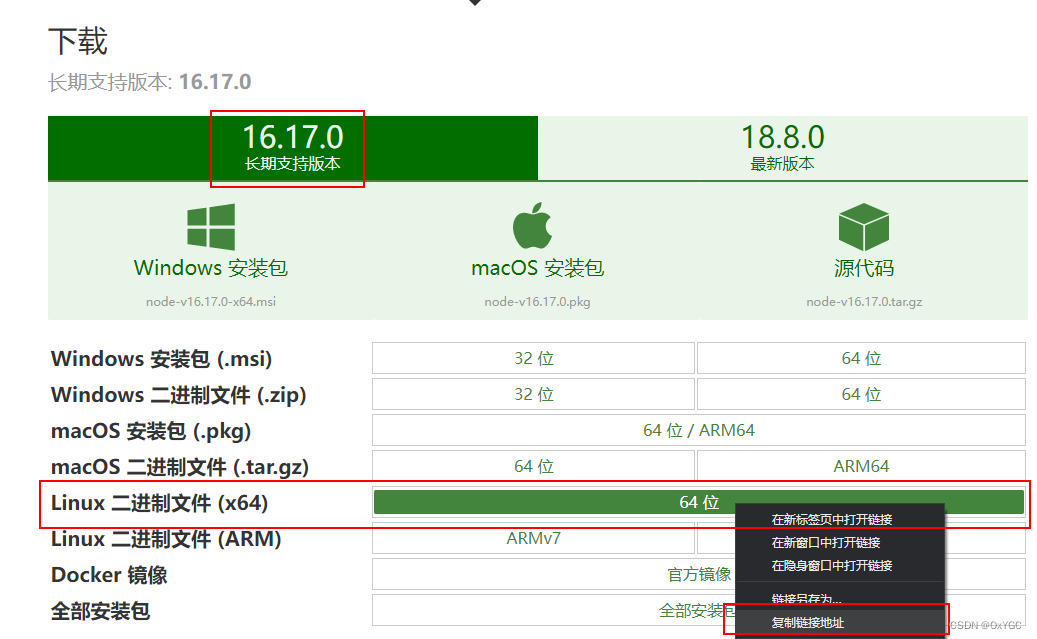
Task: Choose 在隐身窗口中打开链接 from the context menu
Action: tap(832, 566)
